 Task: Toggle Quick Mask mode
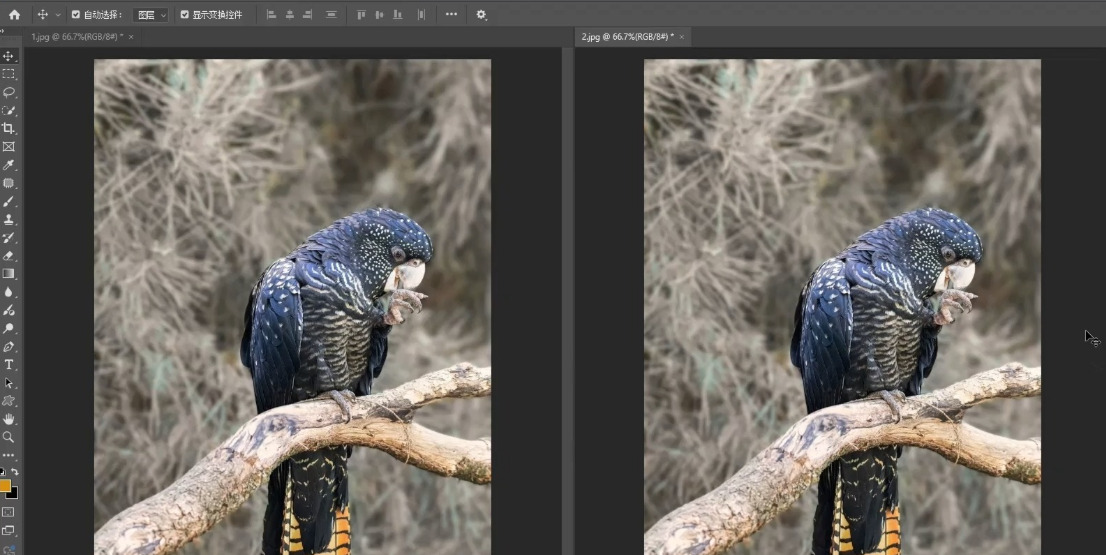[8, 512]
